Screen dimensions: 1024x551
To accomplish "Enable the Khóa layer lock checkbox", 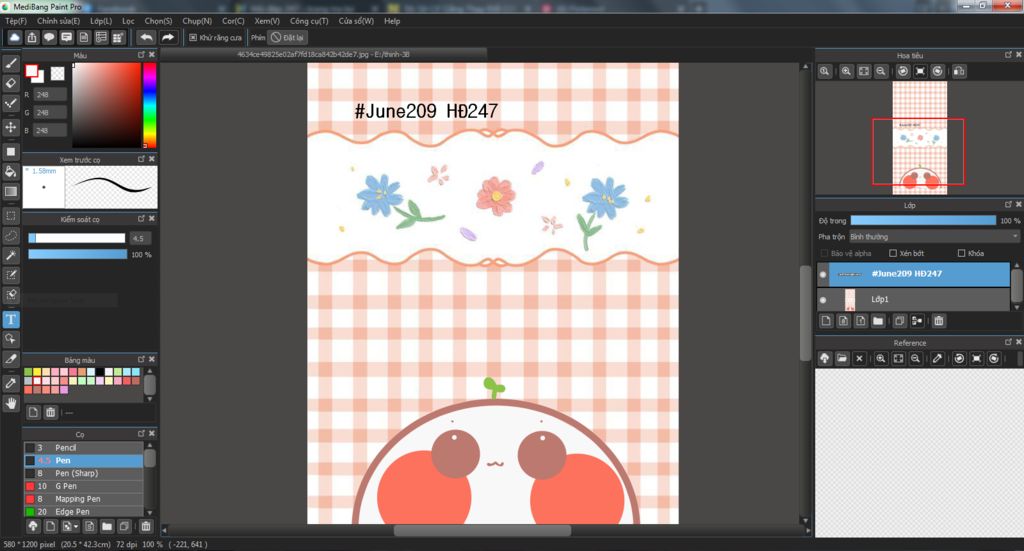I will click(961, 253).
